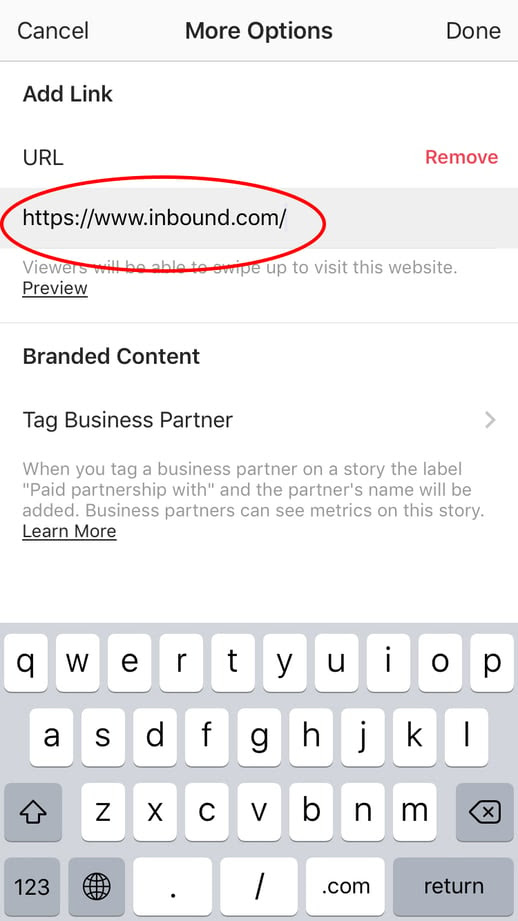
Task: Tap the shift arrow key
Action: pyautogui.click(x=32, y=812)
